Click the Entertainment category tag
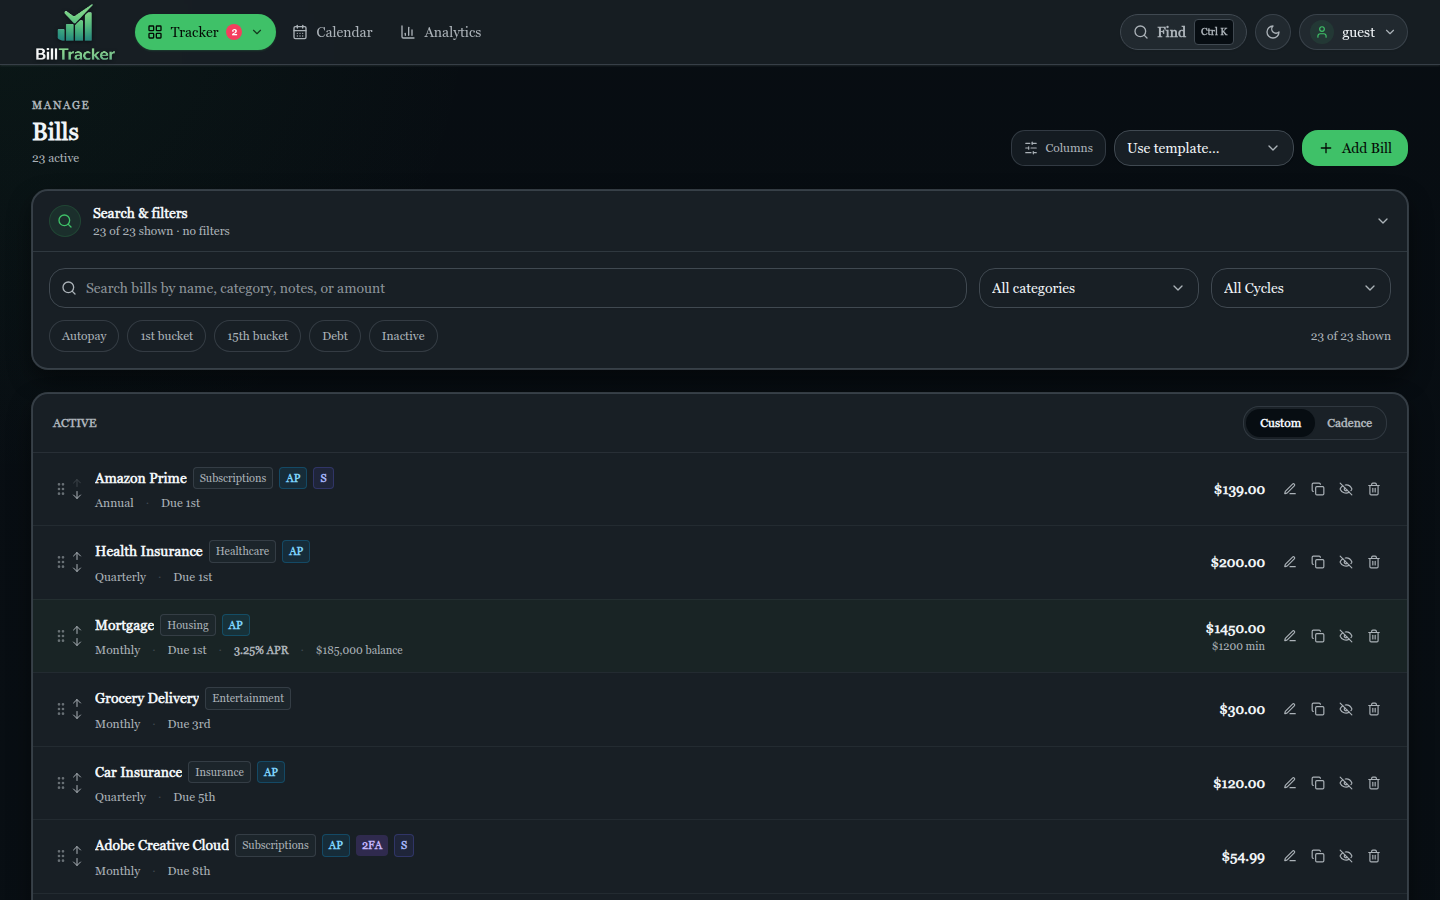The image size is (1440, 900). click(248, 698)
